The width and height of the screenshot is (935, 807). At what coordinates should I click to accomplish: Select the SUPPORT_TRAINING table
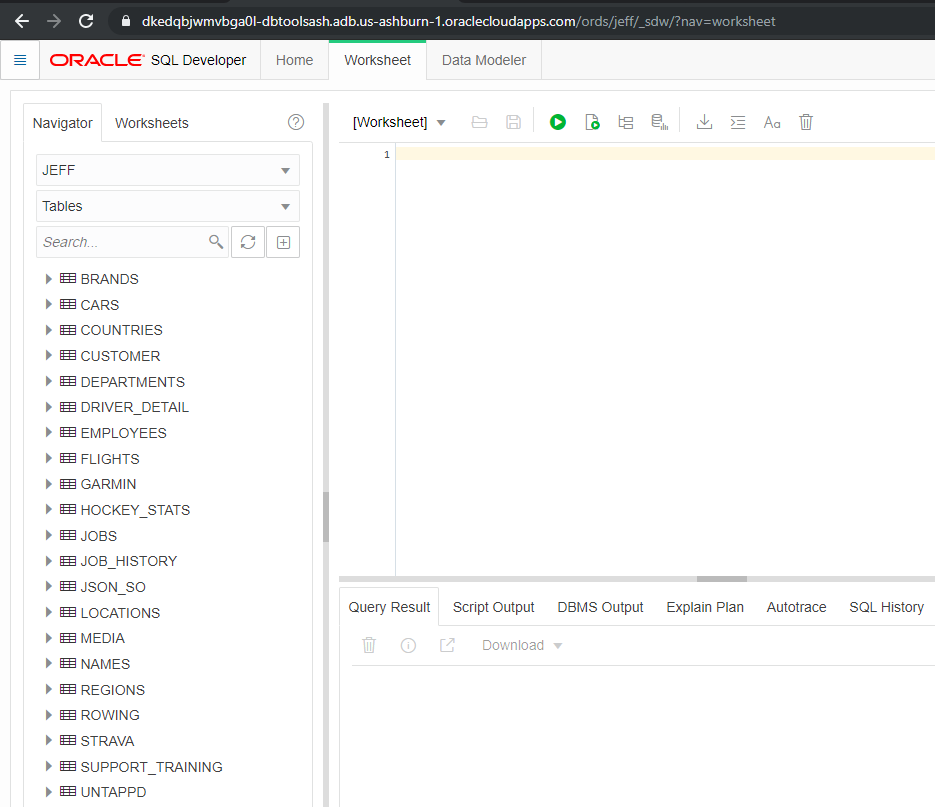(151, 767)
